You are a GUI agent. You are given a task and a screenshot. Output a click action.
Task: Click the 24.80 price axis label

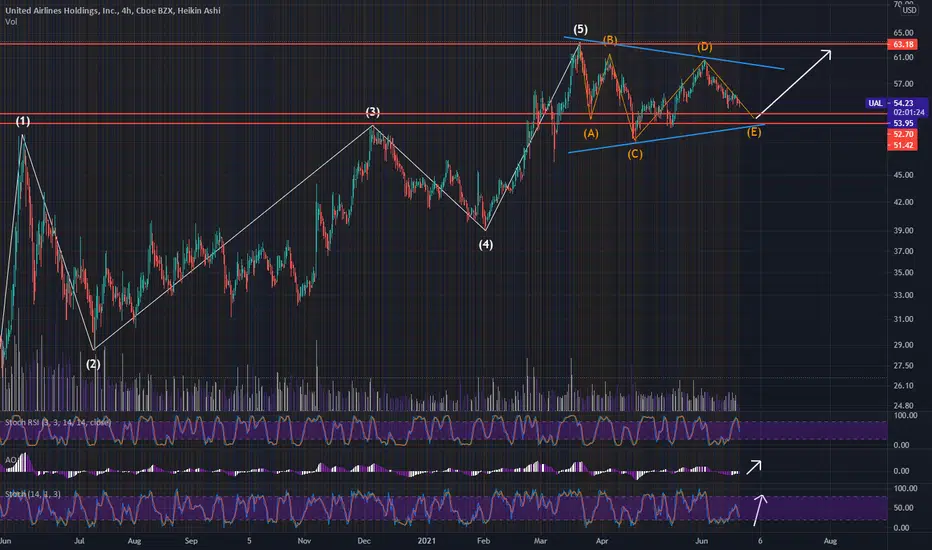(x=903, y=406)
